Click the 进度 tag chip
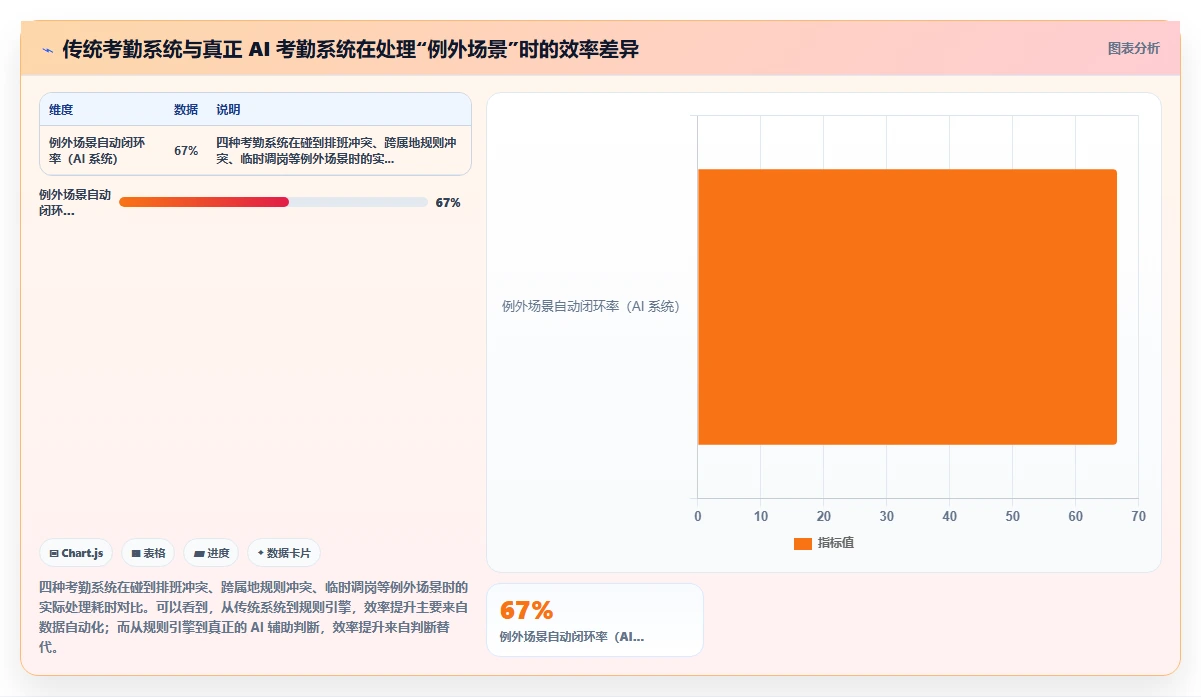Screen dimensions: 1201x697 (211, 553)
